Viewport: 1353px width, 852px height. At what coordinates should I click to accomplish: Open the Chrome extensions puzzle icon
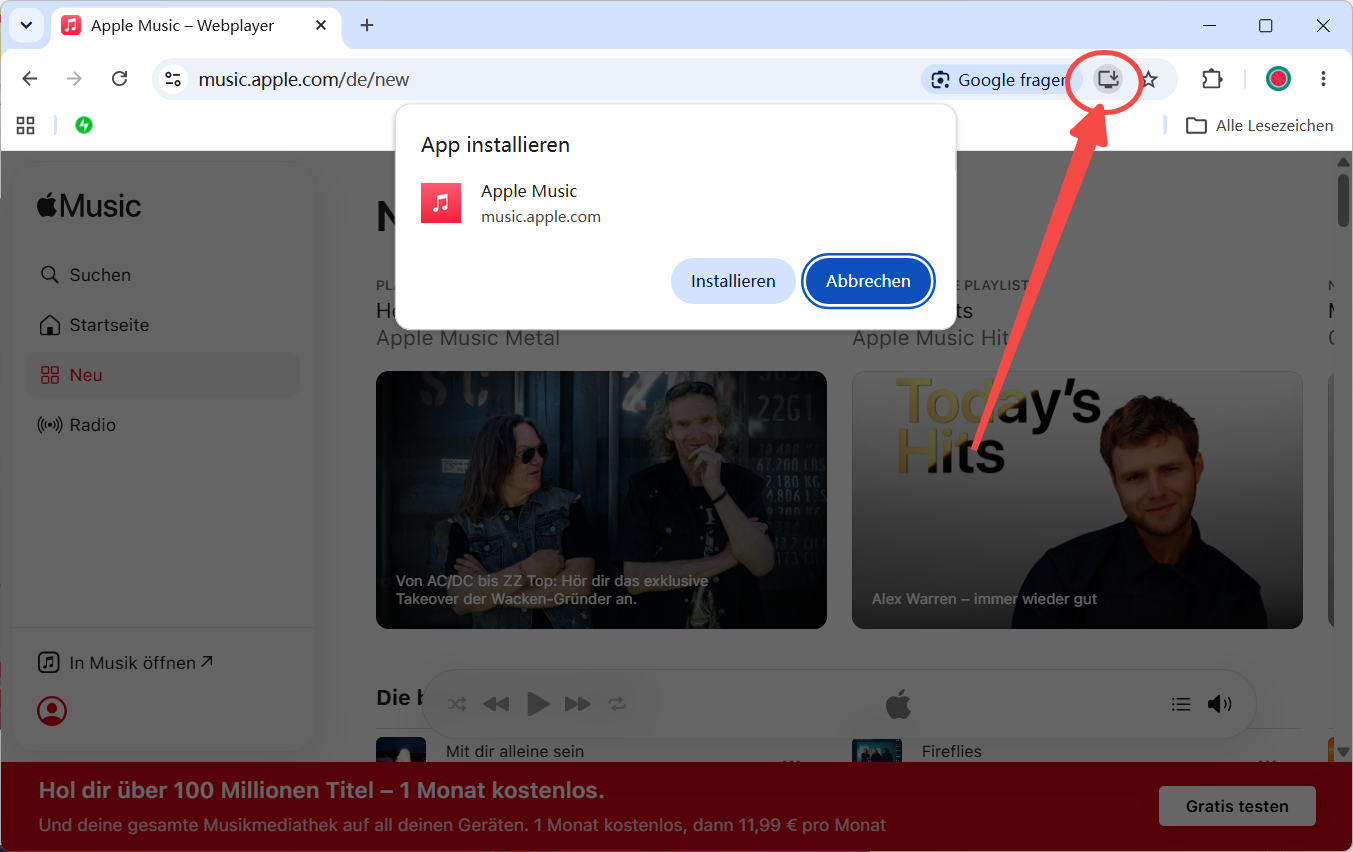pos(1212,79)
